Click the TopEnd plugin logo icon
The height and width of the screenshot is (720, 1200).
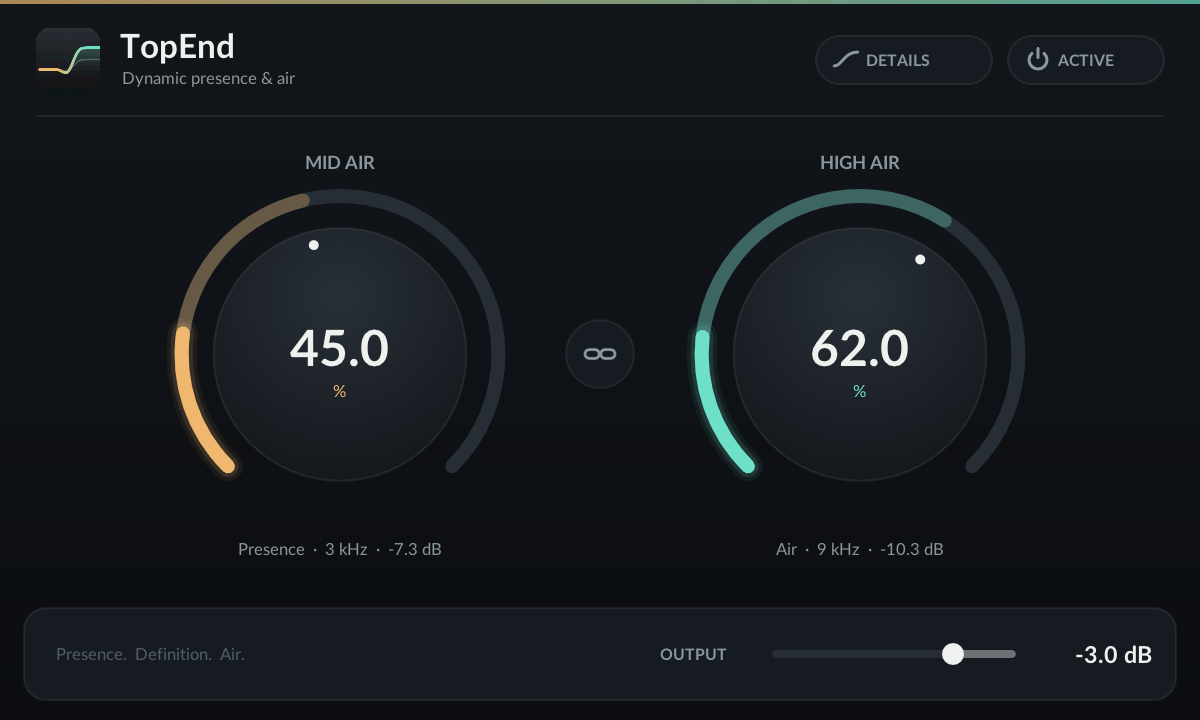pos(68,60)
